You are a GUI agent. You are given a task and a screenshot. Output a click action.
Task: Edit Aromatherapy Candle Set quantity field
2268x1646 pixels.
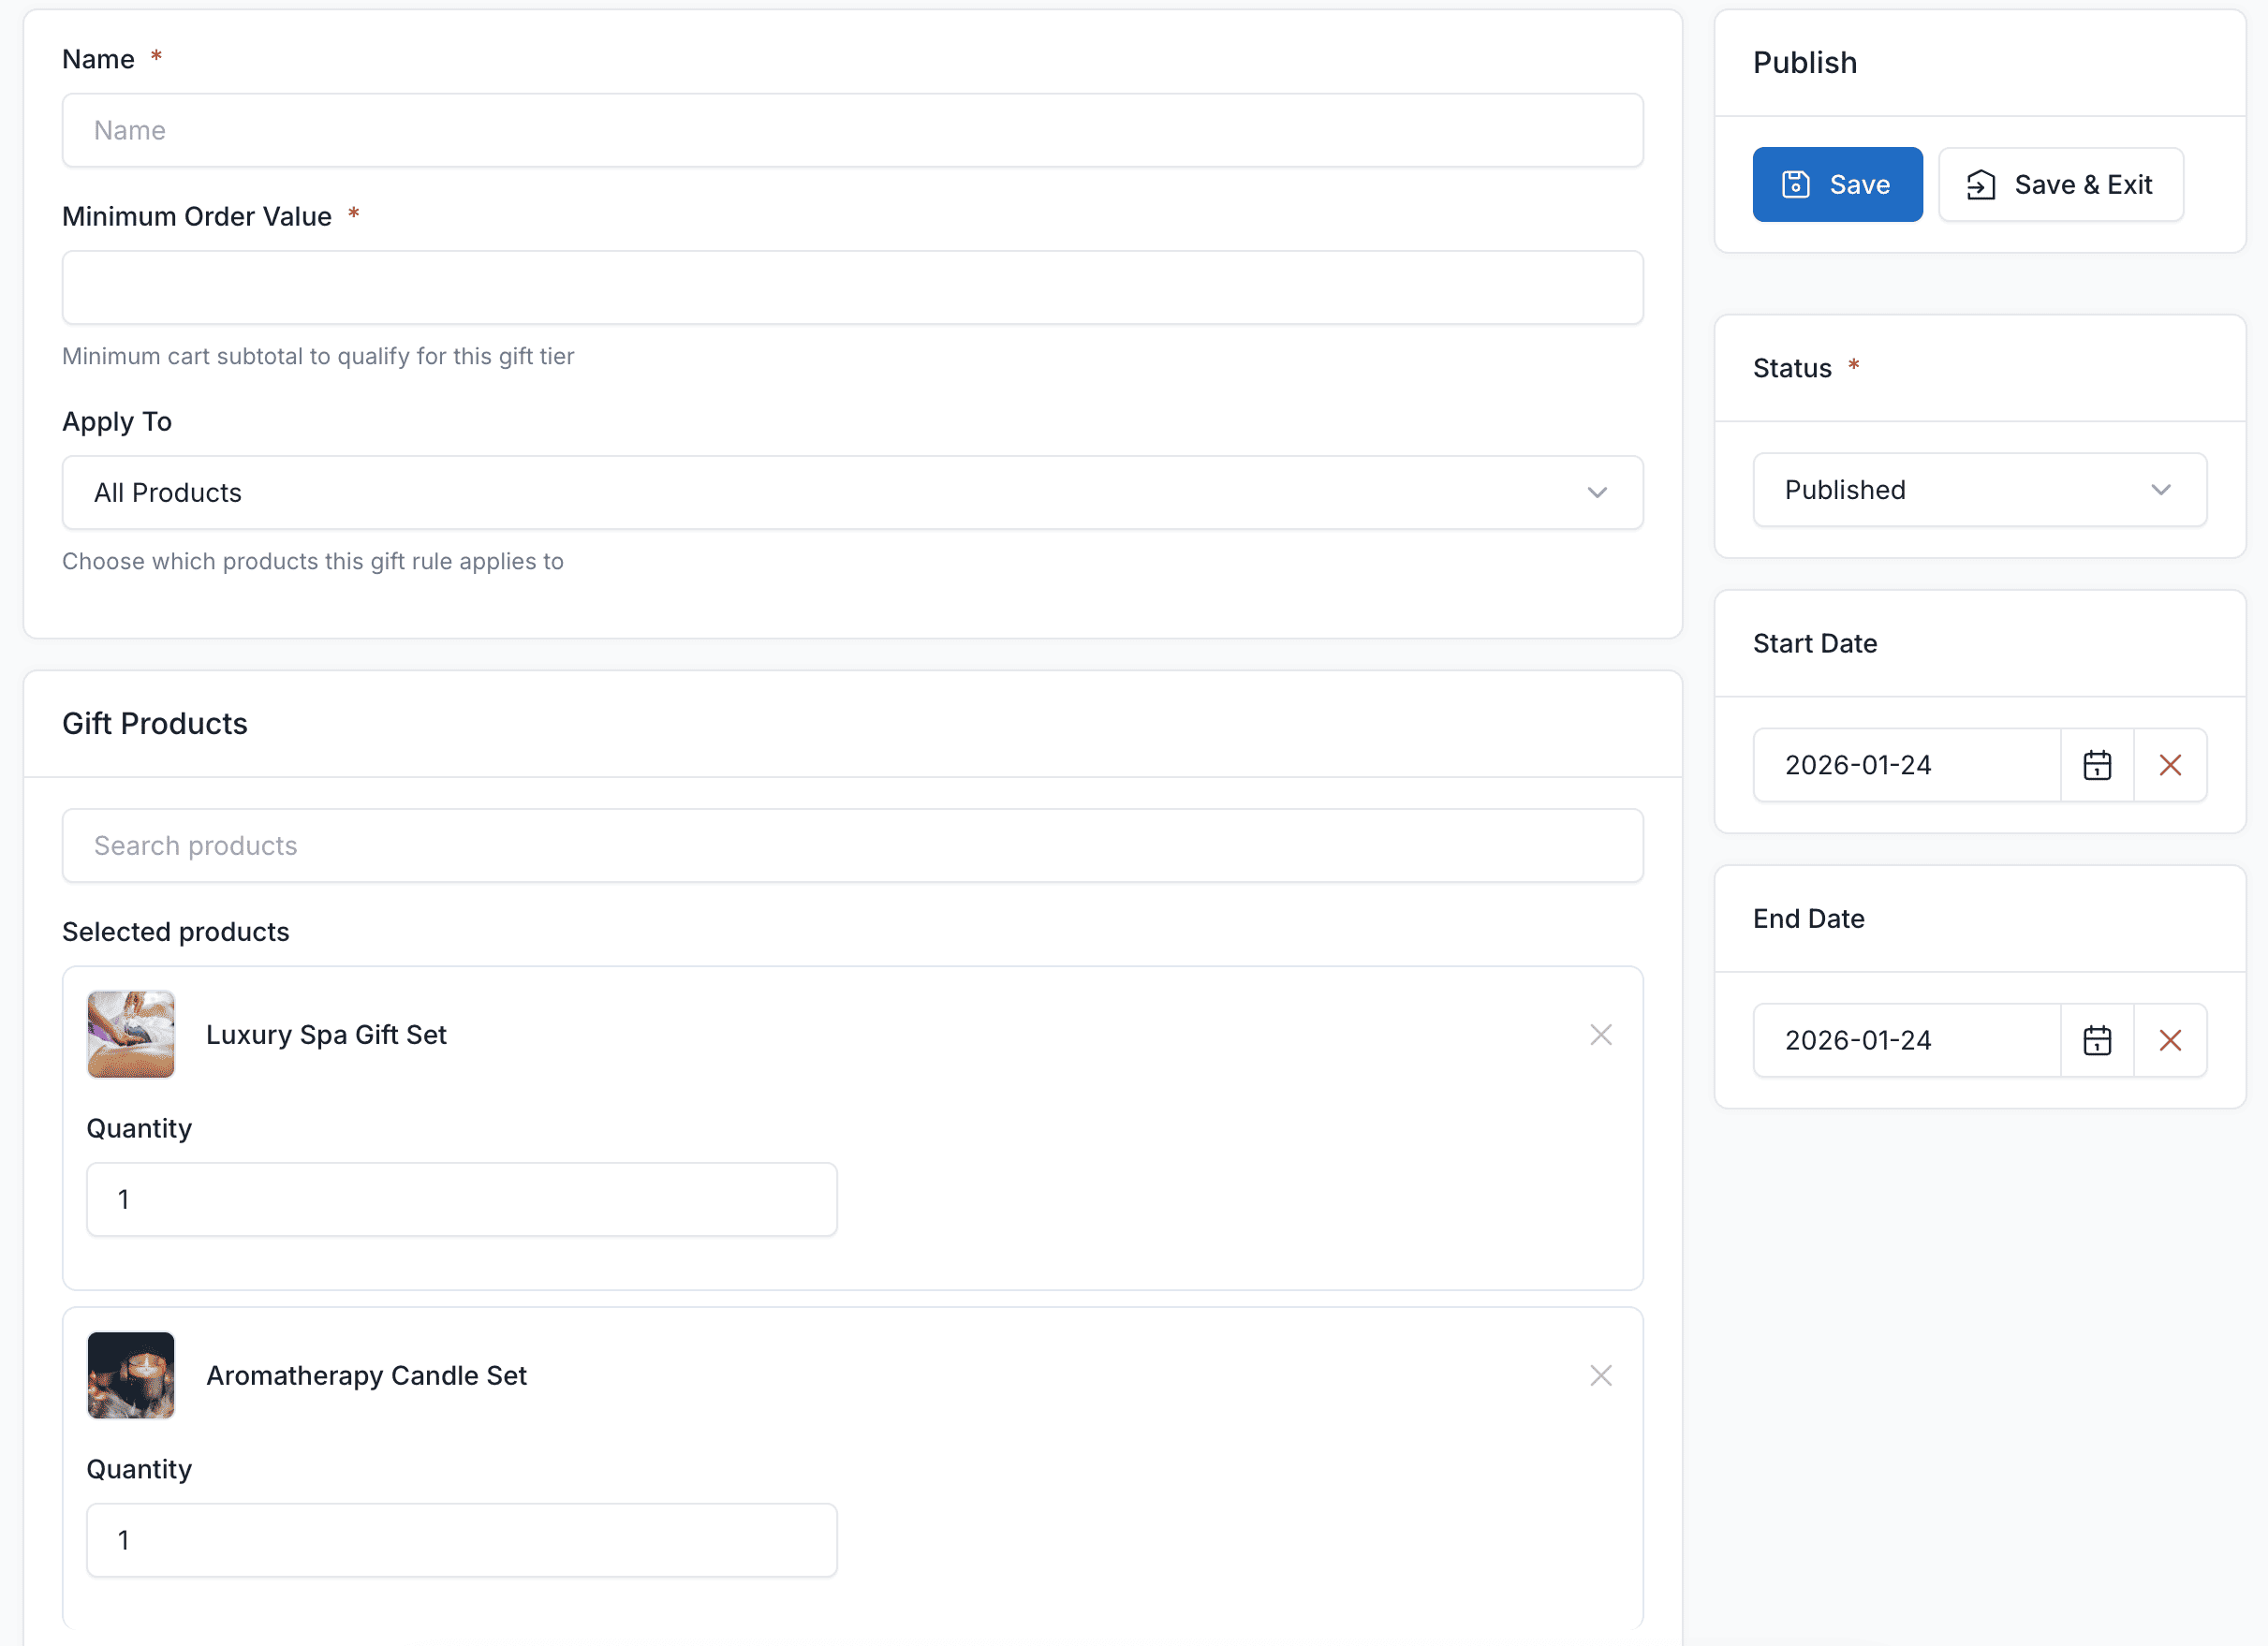(461, 1541)
